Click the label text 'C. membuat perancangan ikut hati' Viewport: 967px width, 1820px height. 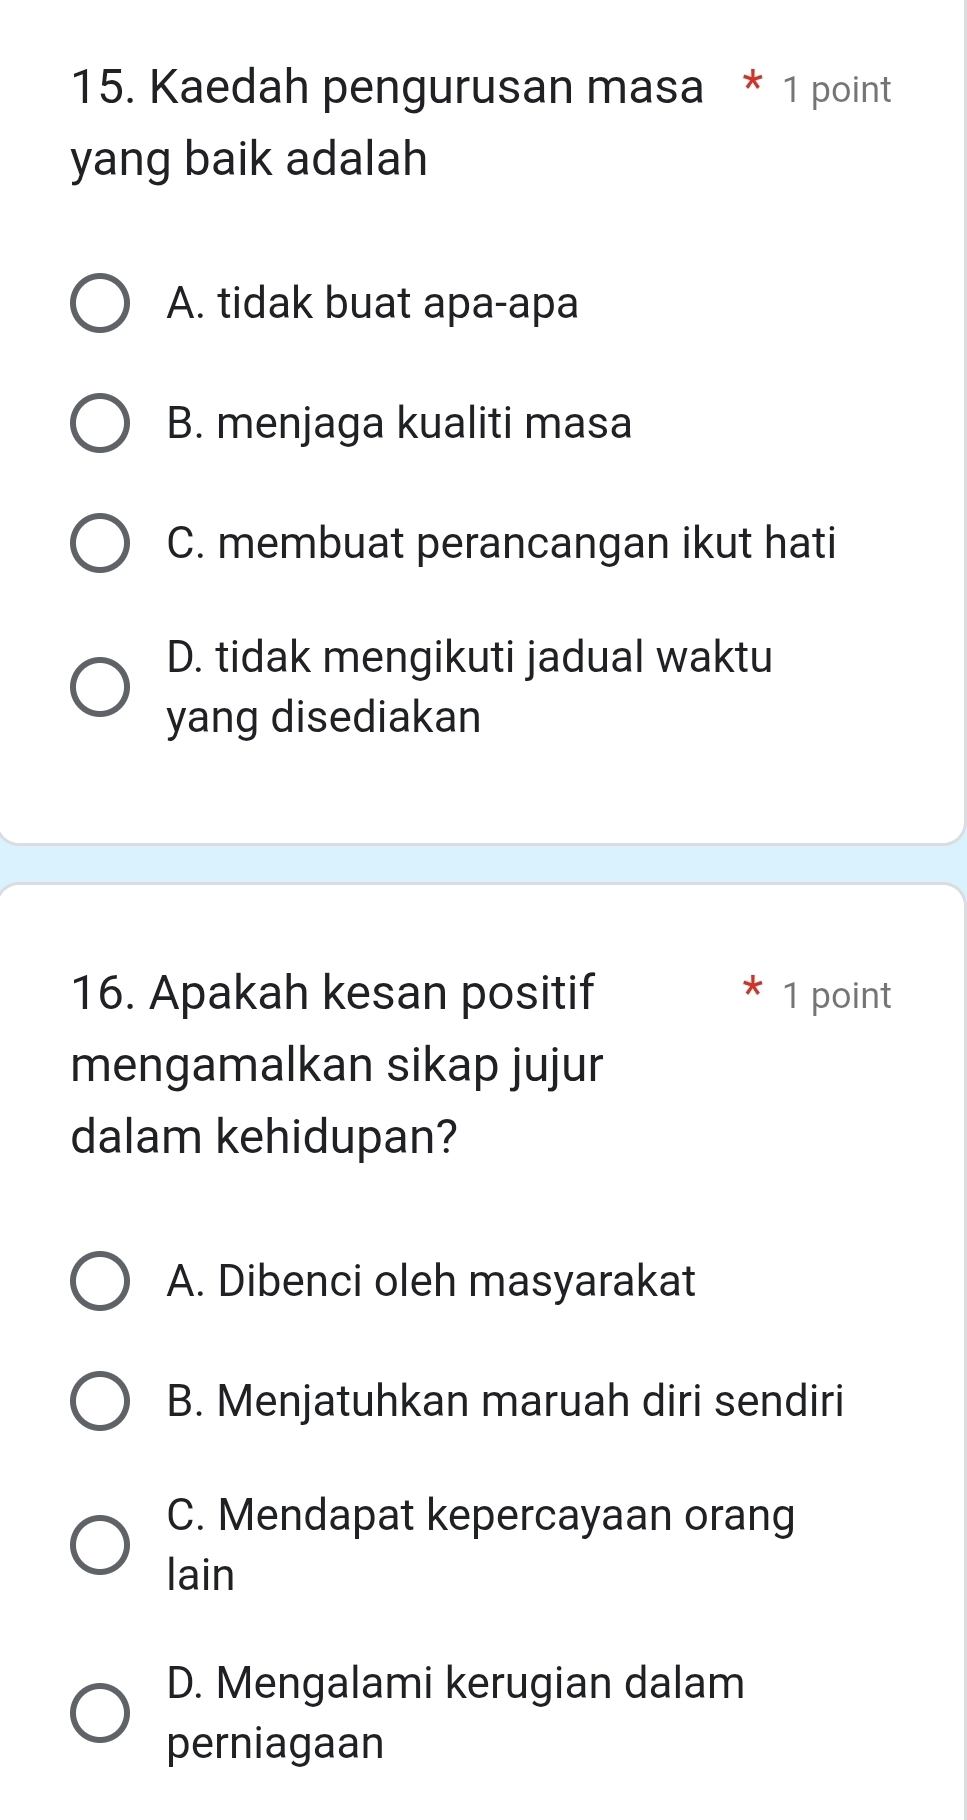502,544
